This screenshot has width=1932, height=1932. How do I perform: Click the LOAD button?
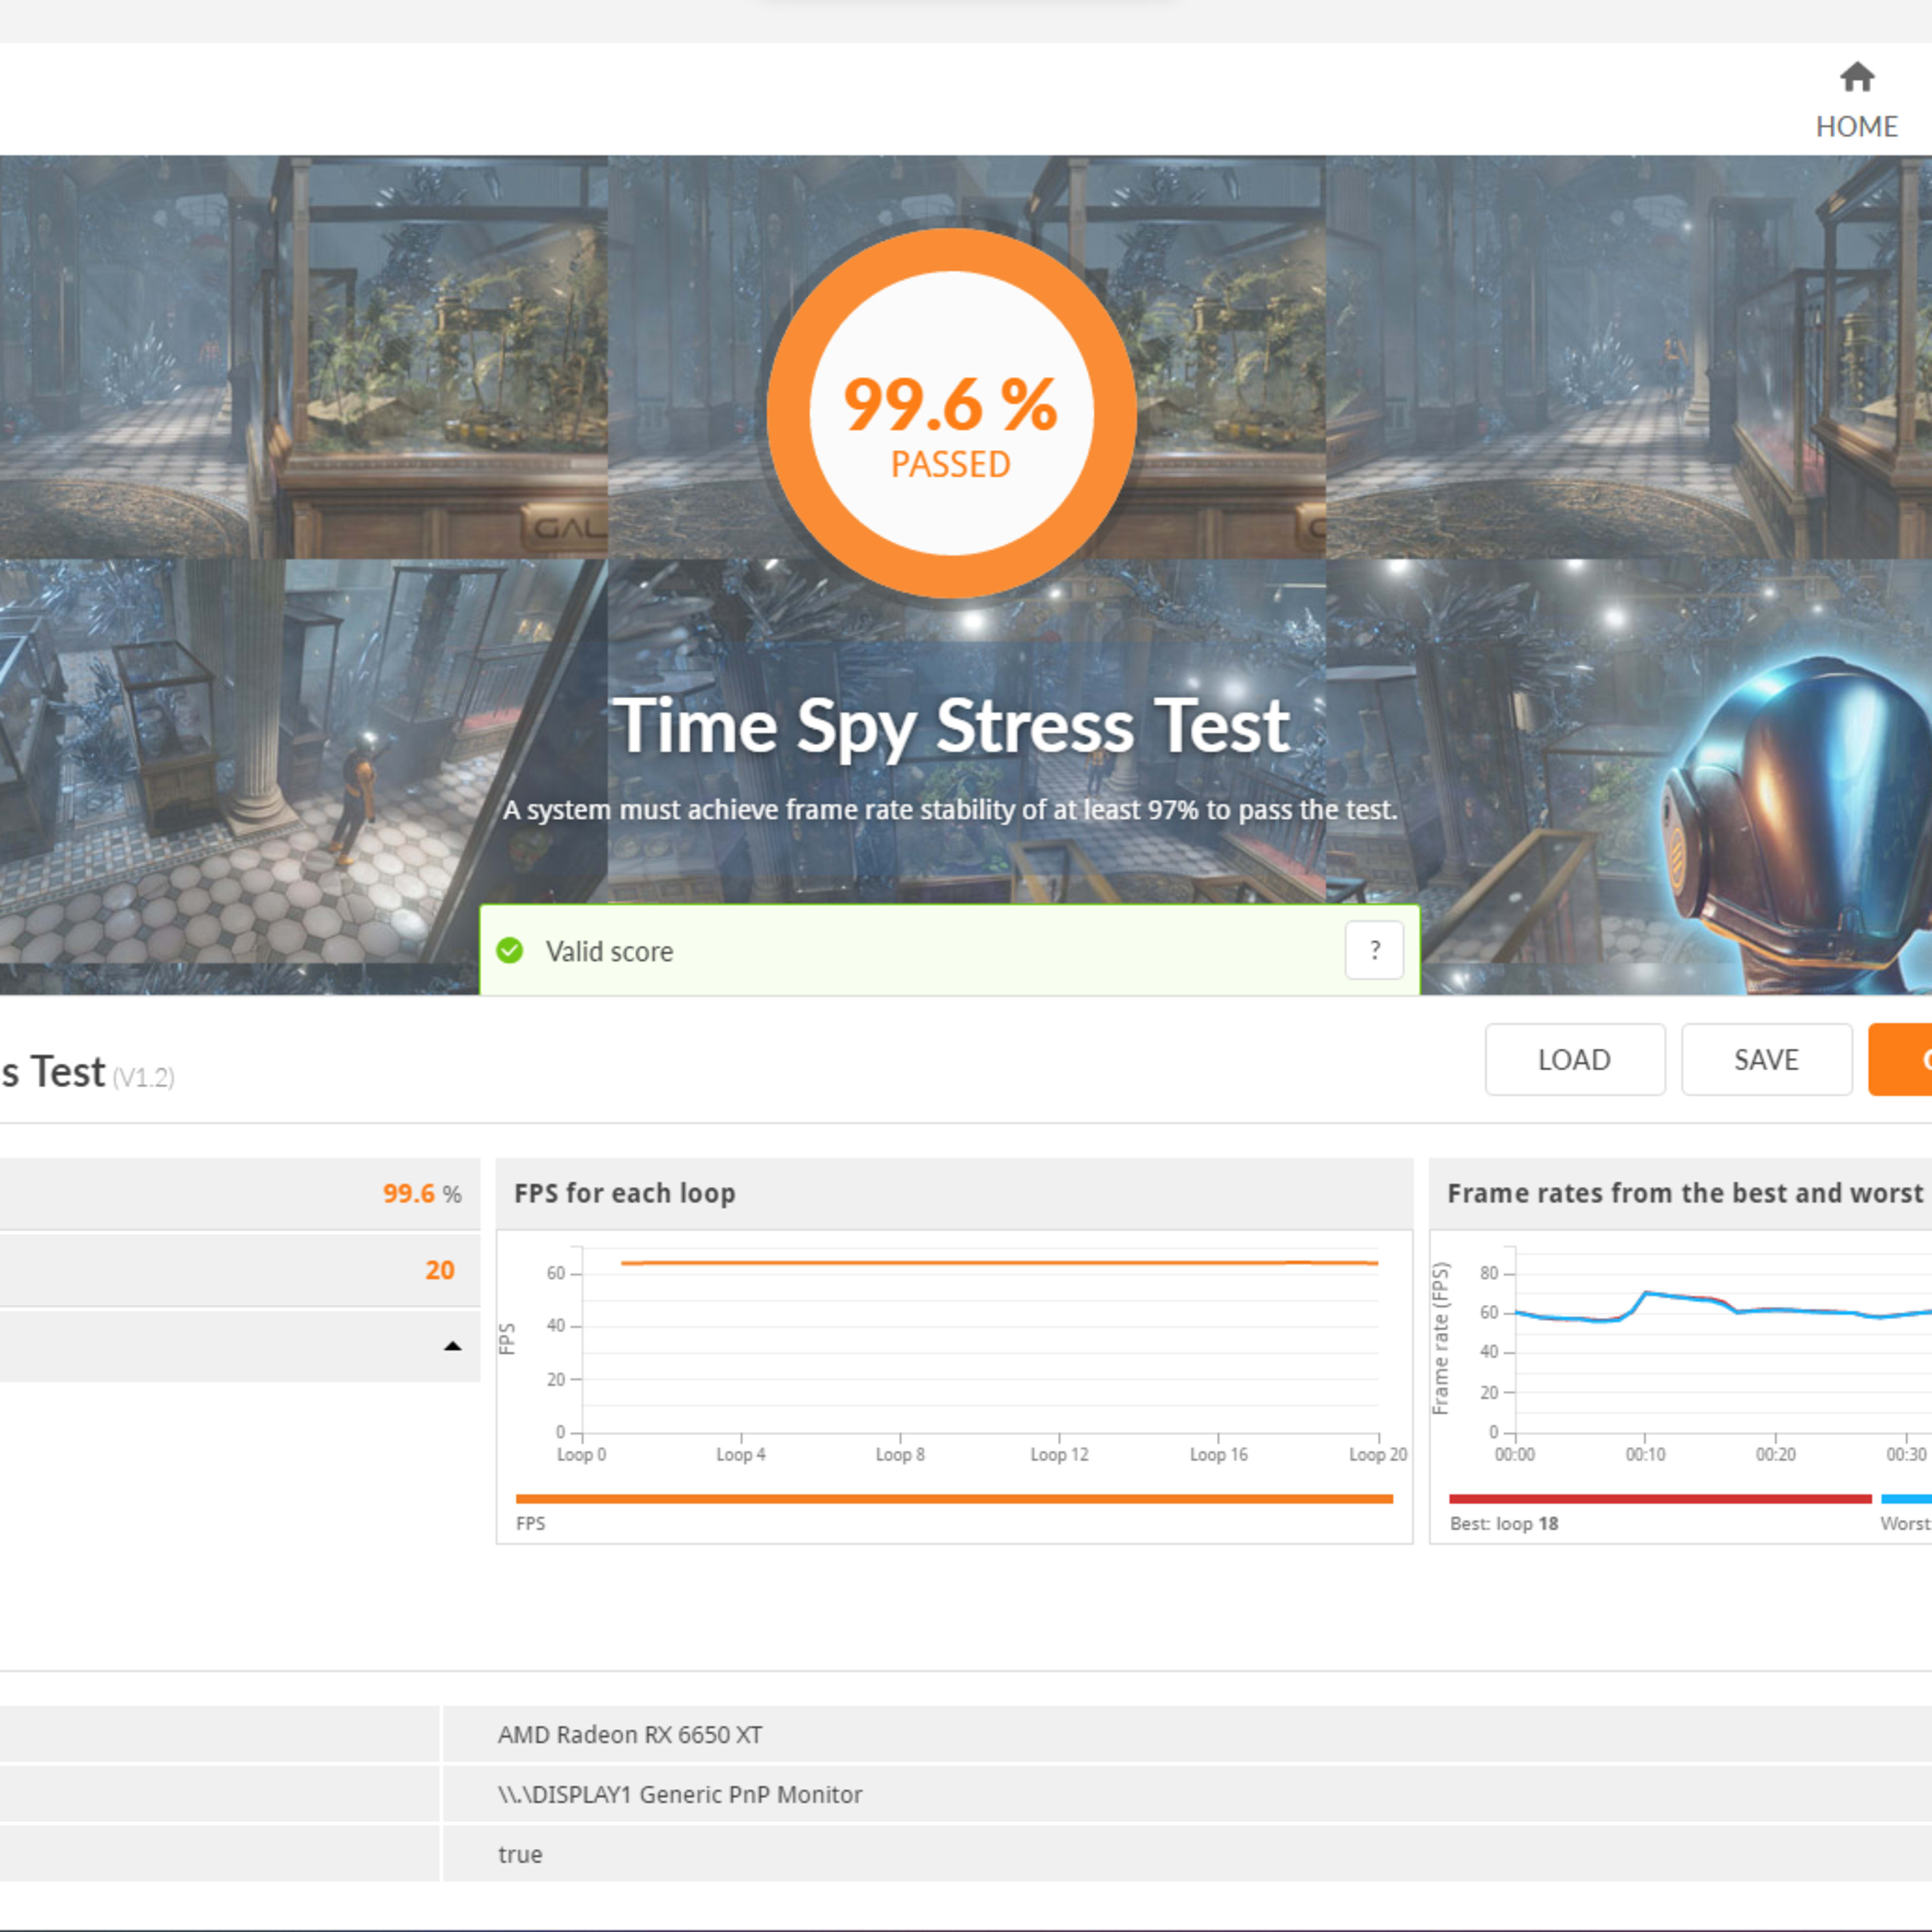click(1575, 1060)
